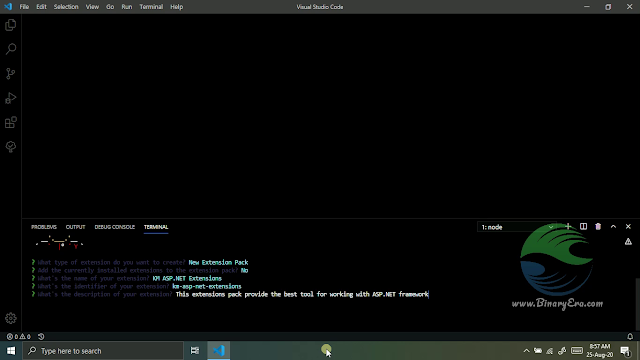Image resolution: width=640 pixels, height=360 pixels.
Task: Click the 'km-asp-net-extensions' identifier text
Action: click(207, 287)
